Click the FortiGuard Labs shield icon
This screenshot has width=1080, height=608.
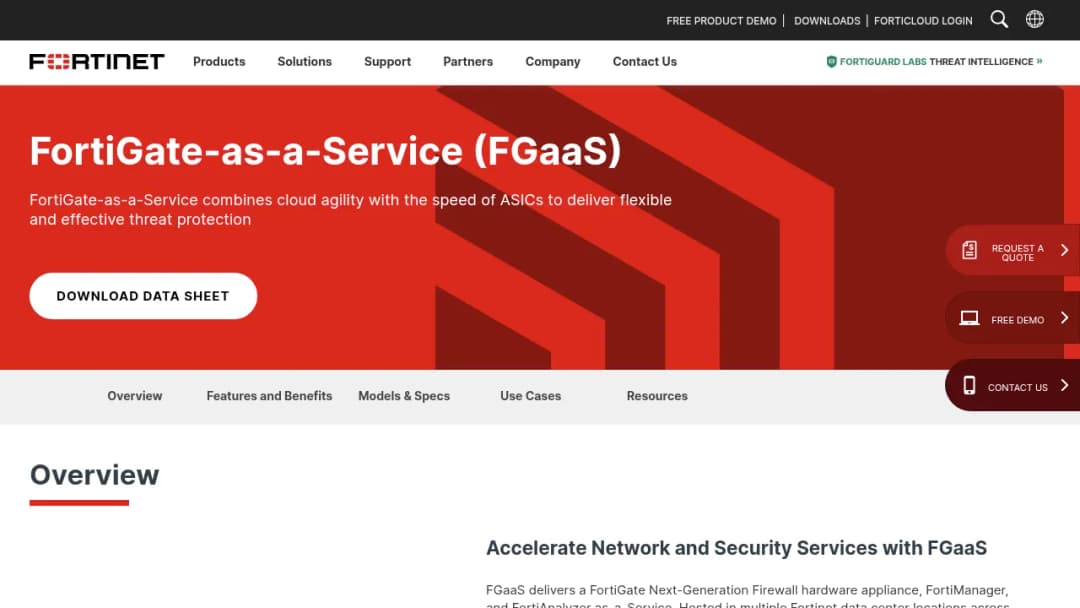pyautogui.click(x=831, y=61)
